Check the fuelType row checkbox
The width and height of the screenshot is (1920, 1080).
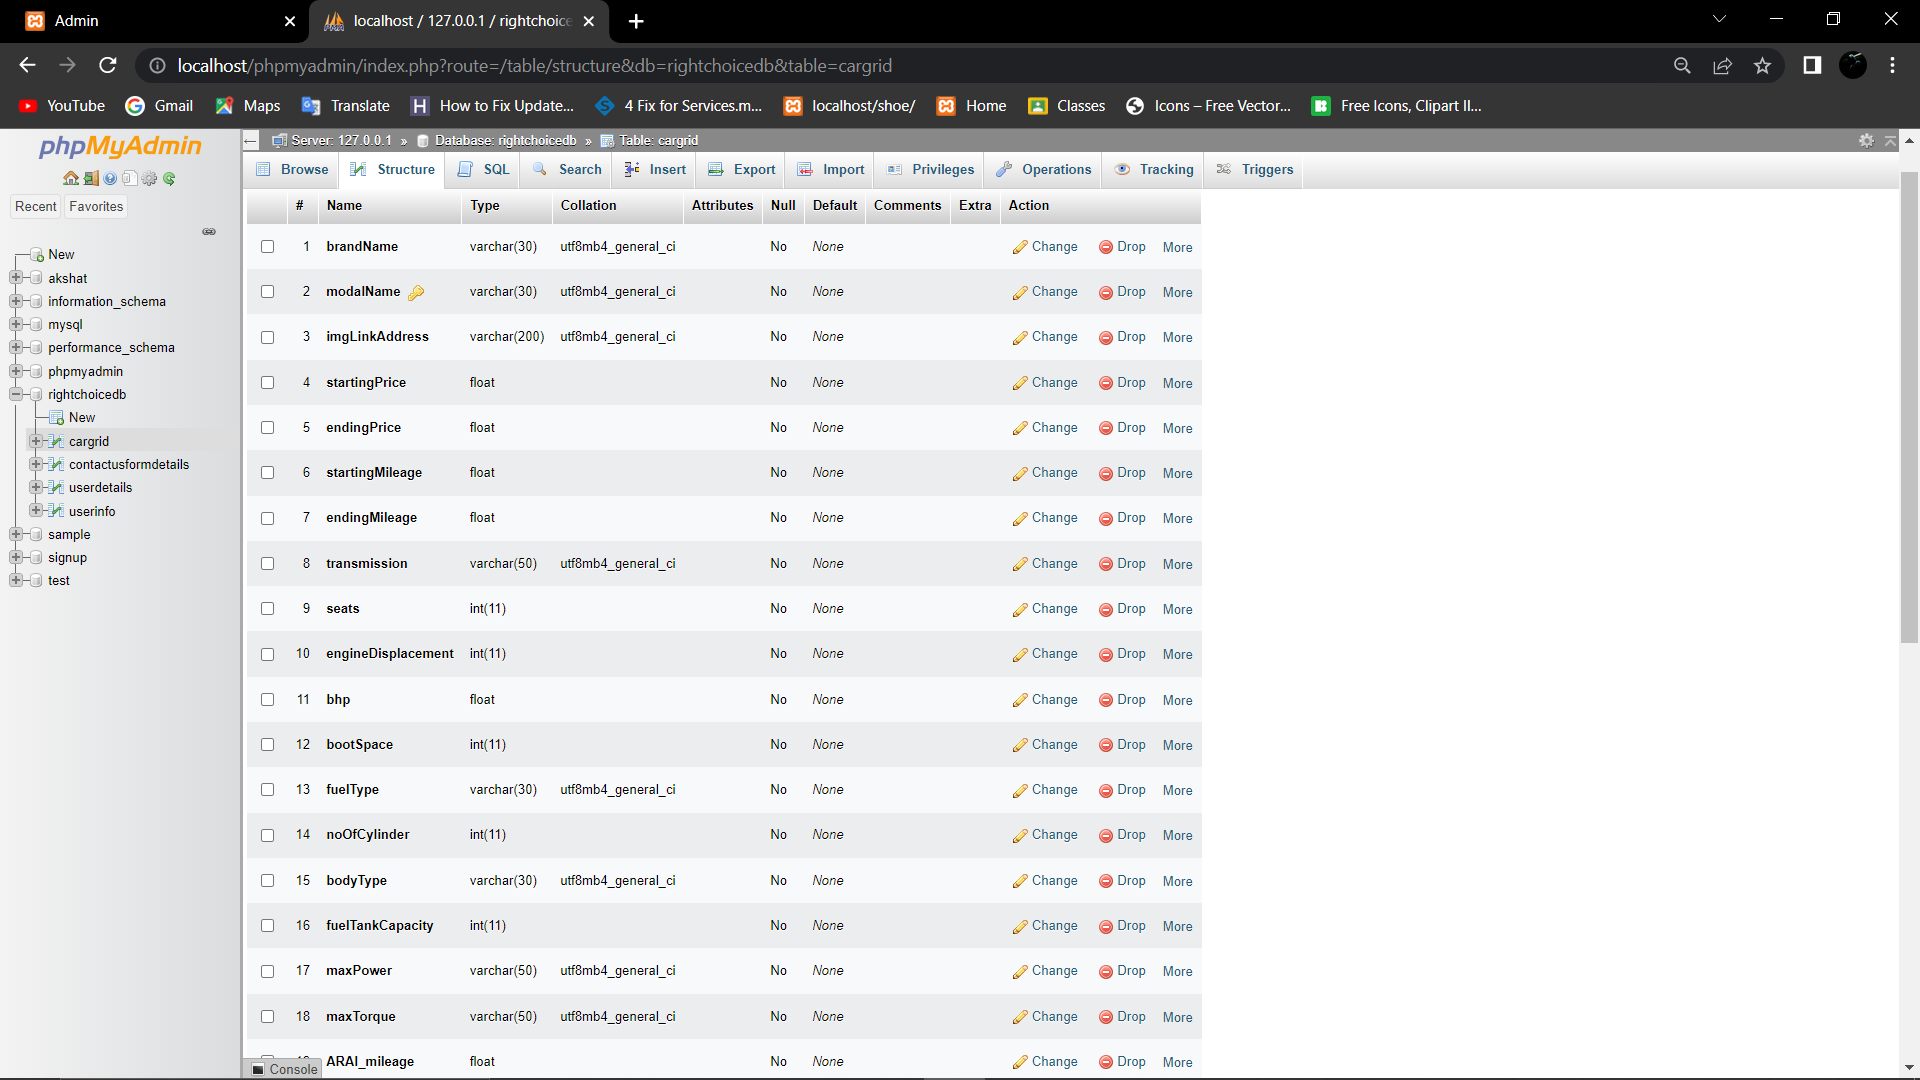coord(267,790)
